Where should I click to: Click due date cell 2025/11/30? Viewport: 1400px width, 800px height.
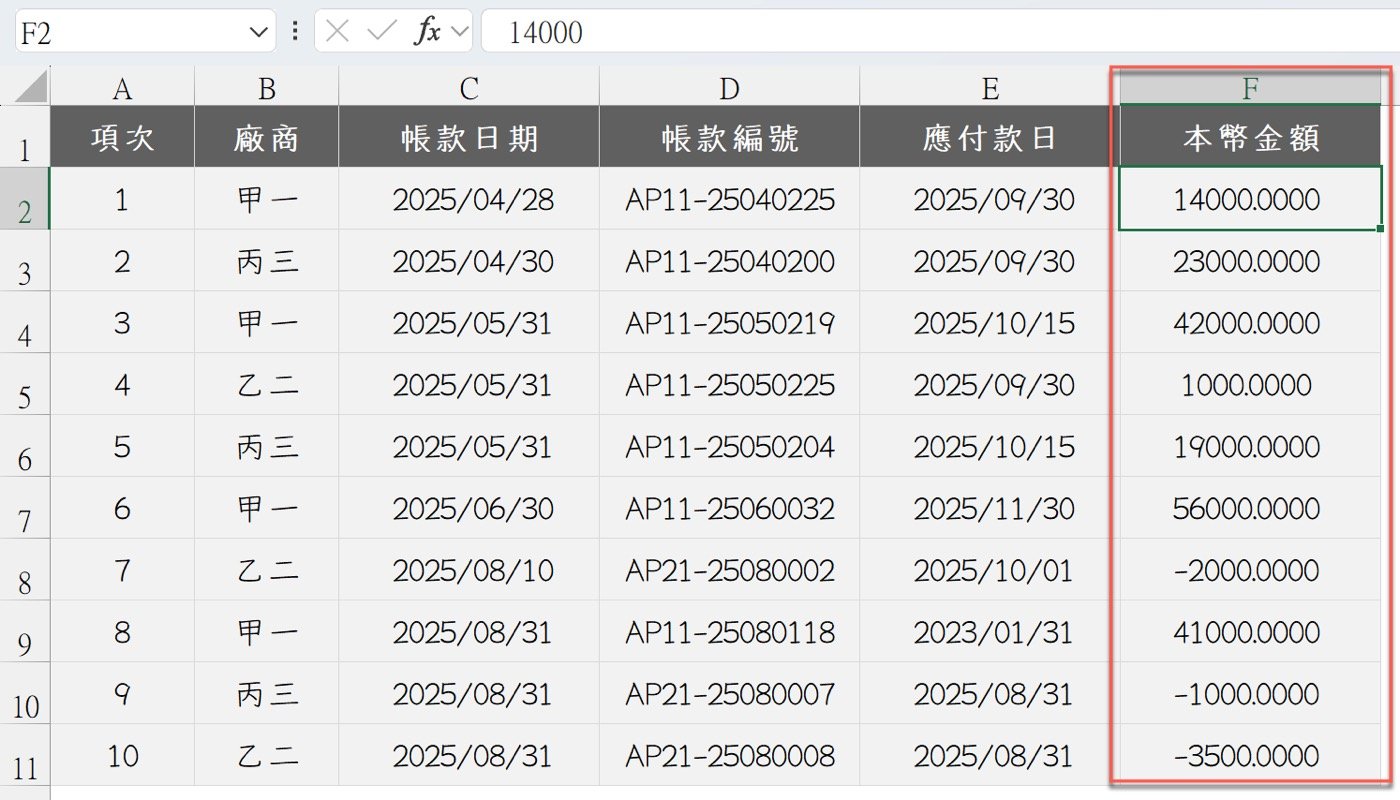pos(989,508)
